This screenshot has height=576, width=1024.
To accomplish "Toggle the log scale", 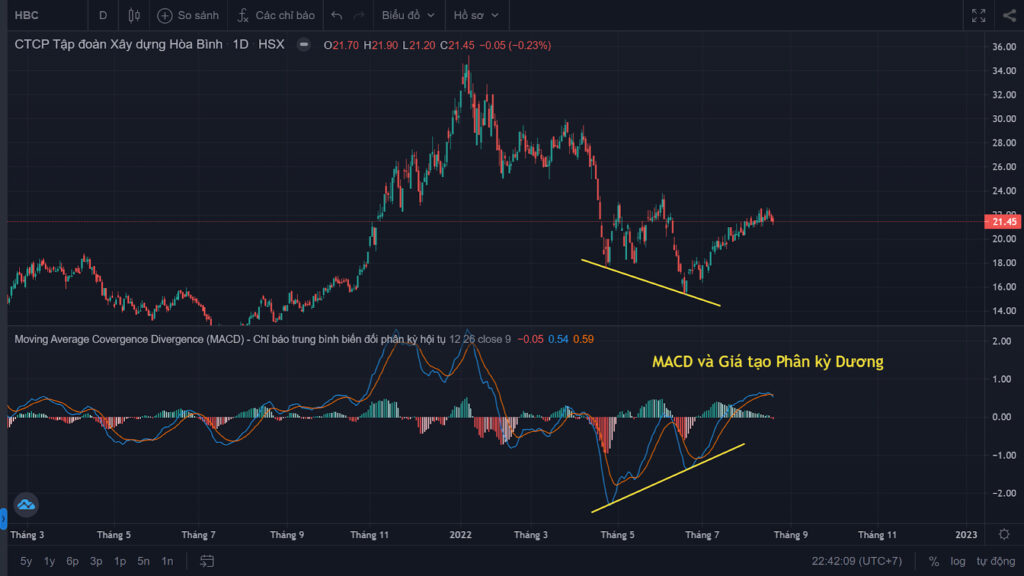I will pyautogui.click(x=958, y=561).
